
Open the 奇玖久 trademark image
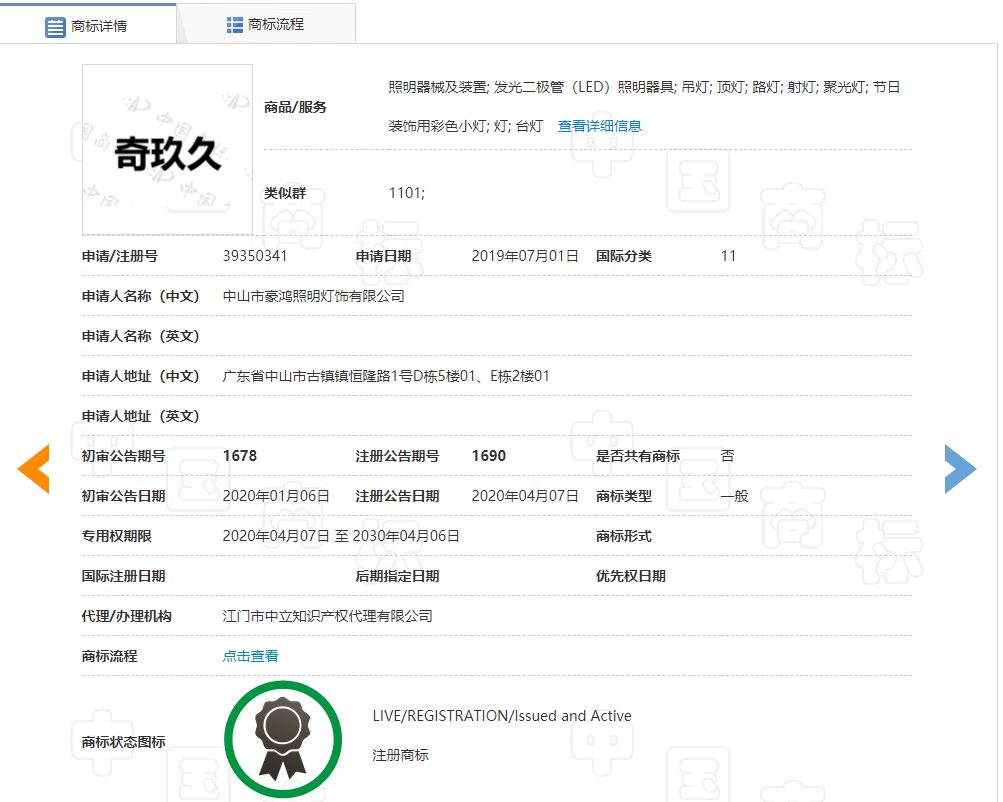(168, 150)
